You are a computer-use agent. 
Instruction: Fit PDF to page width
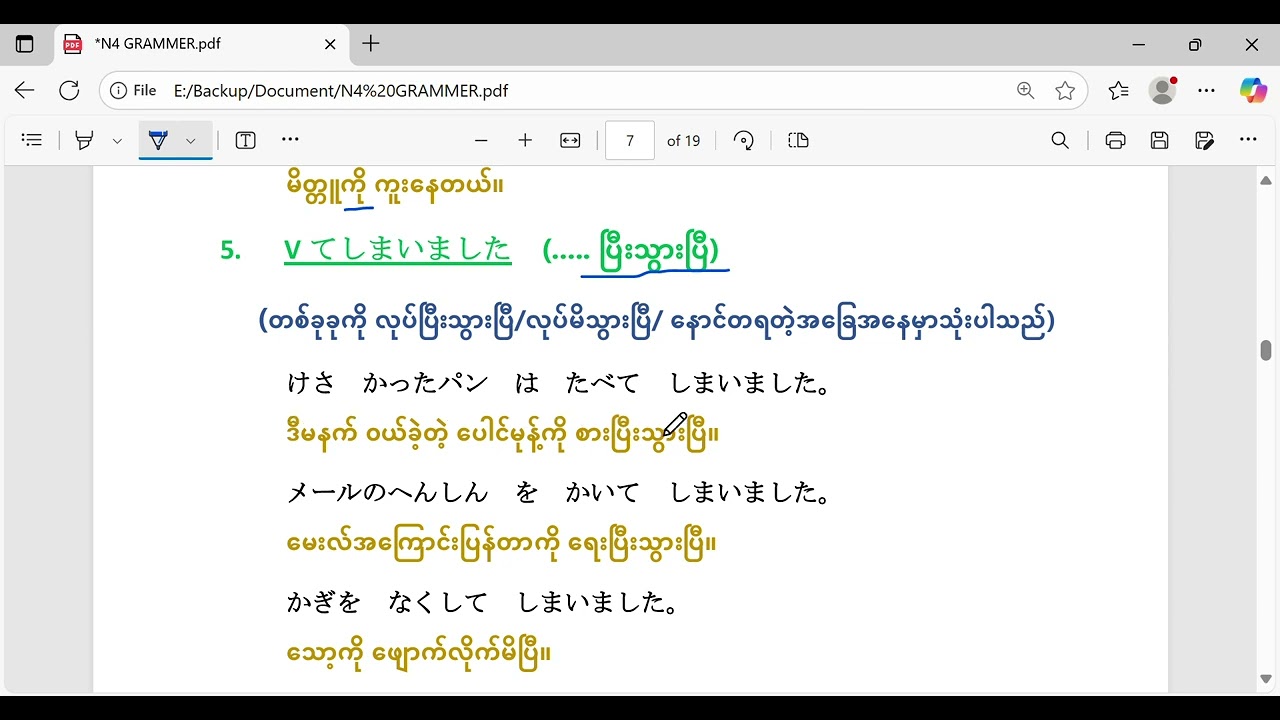[570, 140]
